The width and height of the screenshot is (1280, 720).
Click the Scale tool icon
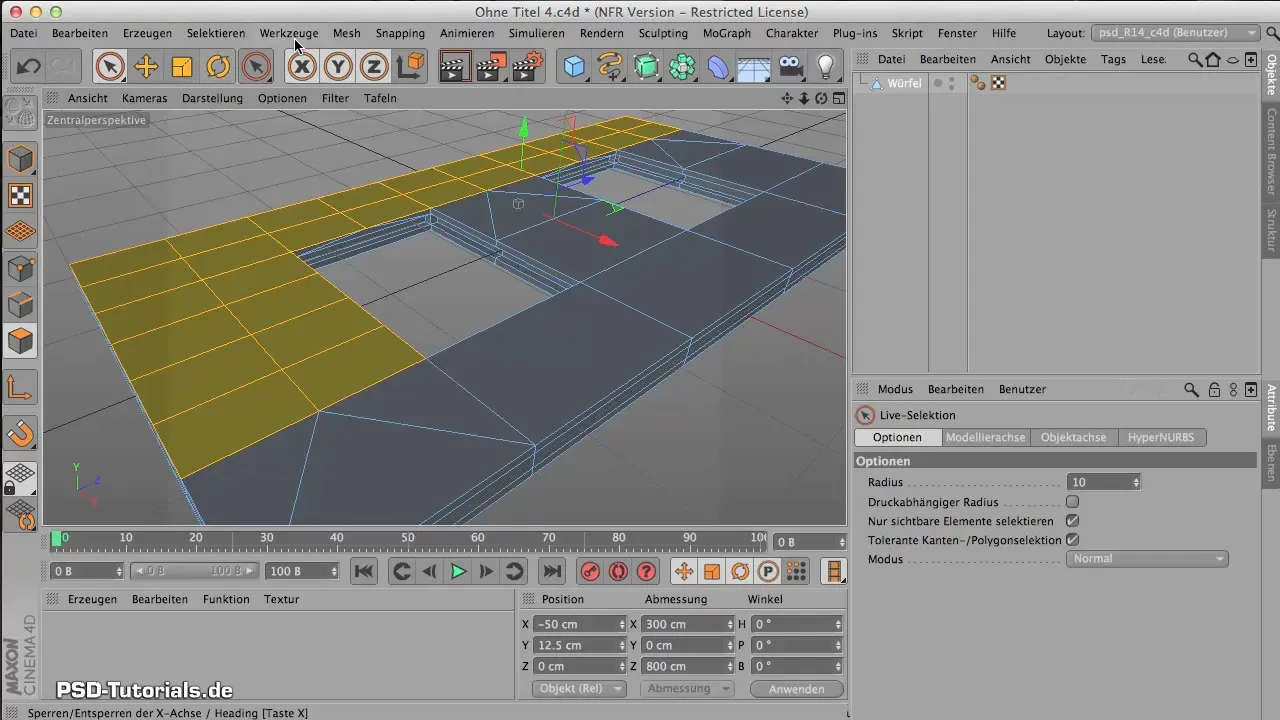[182, 67]
